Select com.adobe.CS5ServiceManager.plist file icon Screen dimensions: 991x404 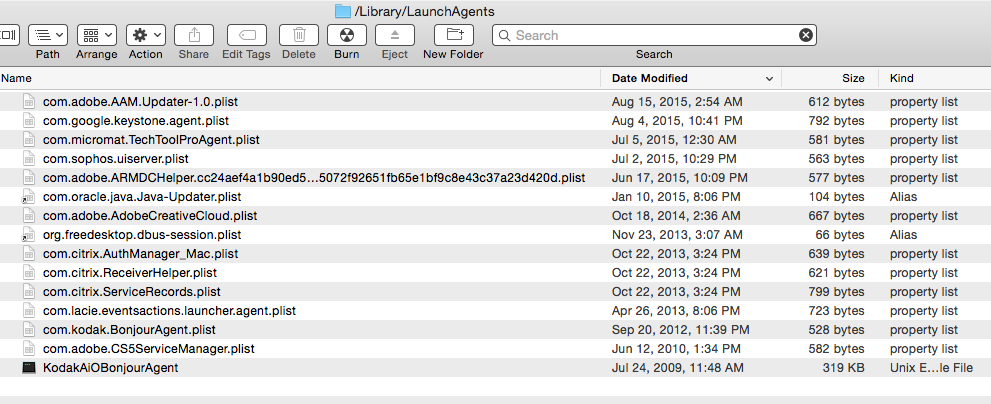pos(29,348)
